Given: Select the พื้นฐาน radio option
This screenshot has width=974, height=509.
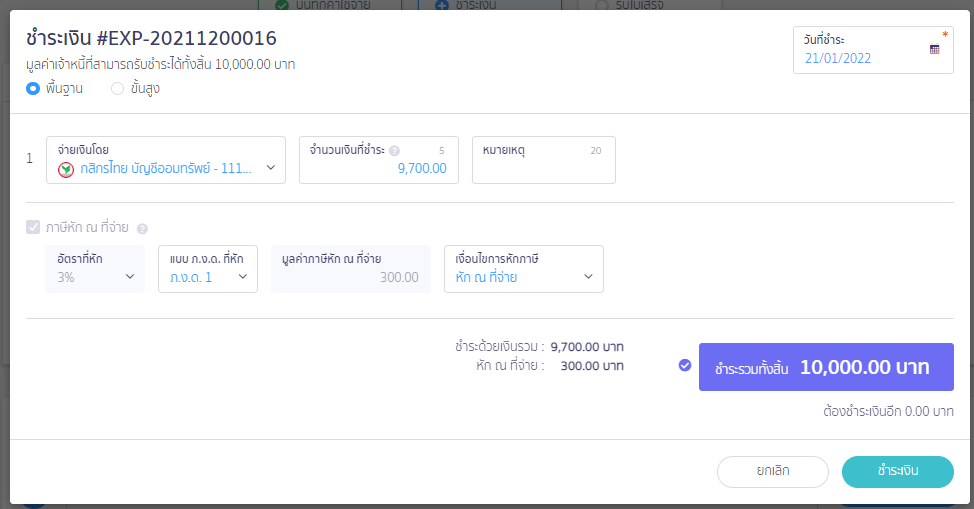Looking at the screenshot, I should [x=33, y=88].
